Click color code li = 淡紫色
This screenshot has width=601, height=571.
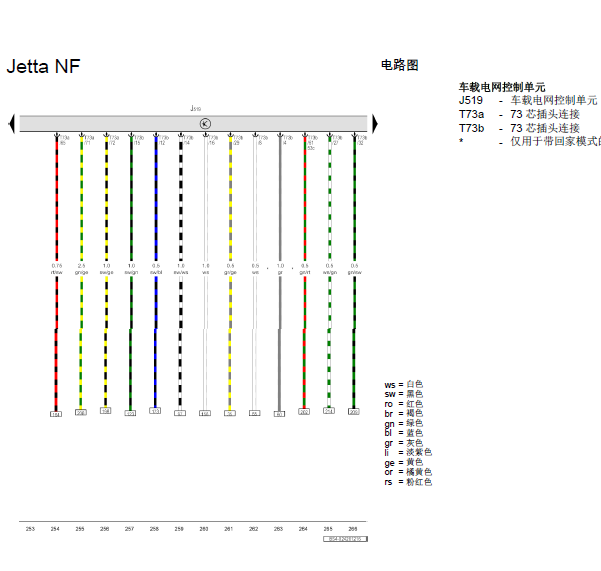[408, 453]
